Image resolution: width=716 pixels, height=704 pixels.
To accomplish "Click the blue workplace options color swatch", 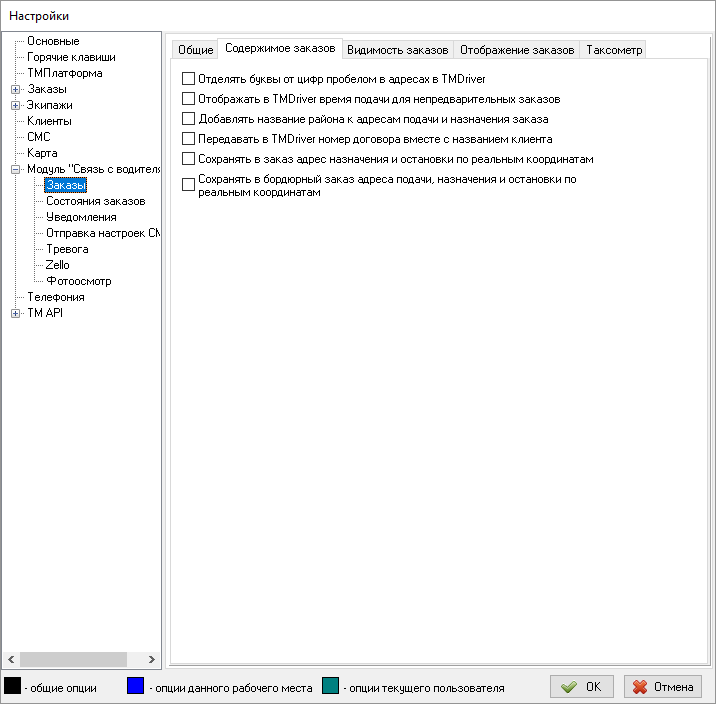I will tap(136, 686).
